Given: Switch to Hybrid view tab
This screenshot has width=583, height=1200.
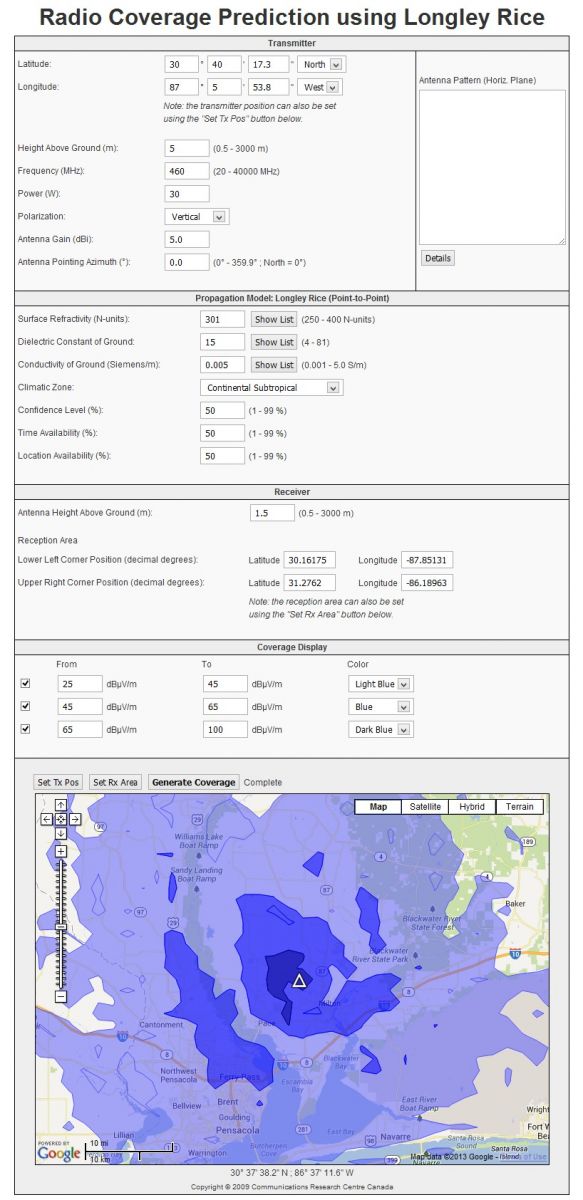Looking at the screenshot, I should 472,806.
